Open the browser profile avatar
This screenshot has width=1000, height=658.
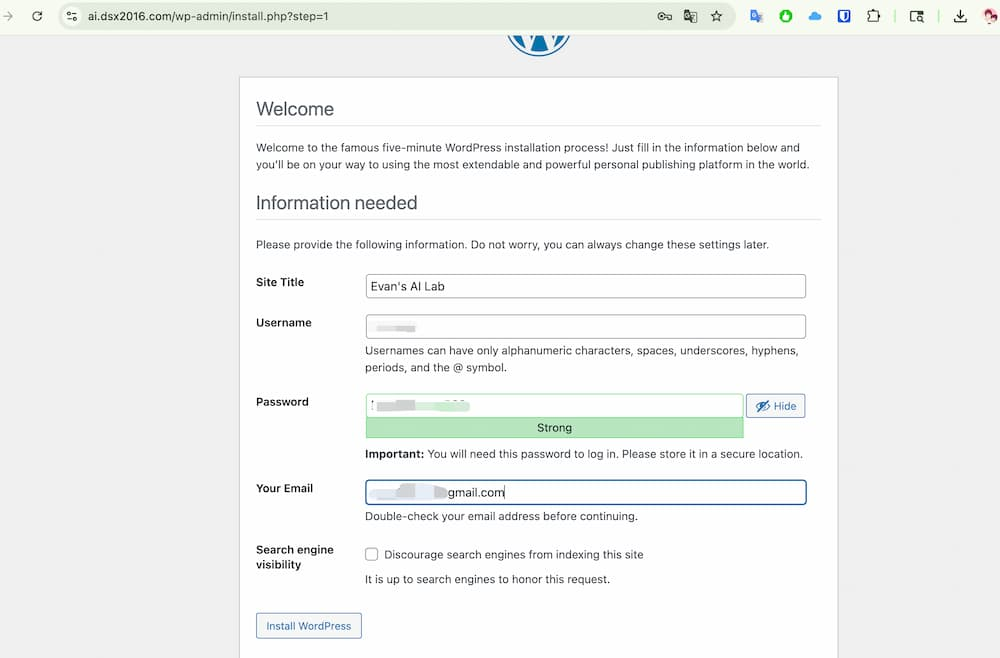[990, 16]
